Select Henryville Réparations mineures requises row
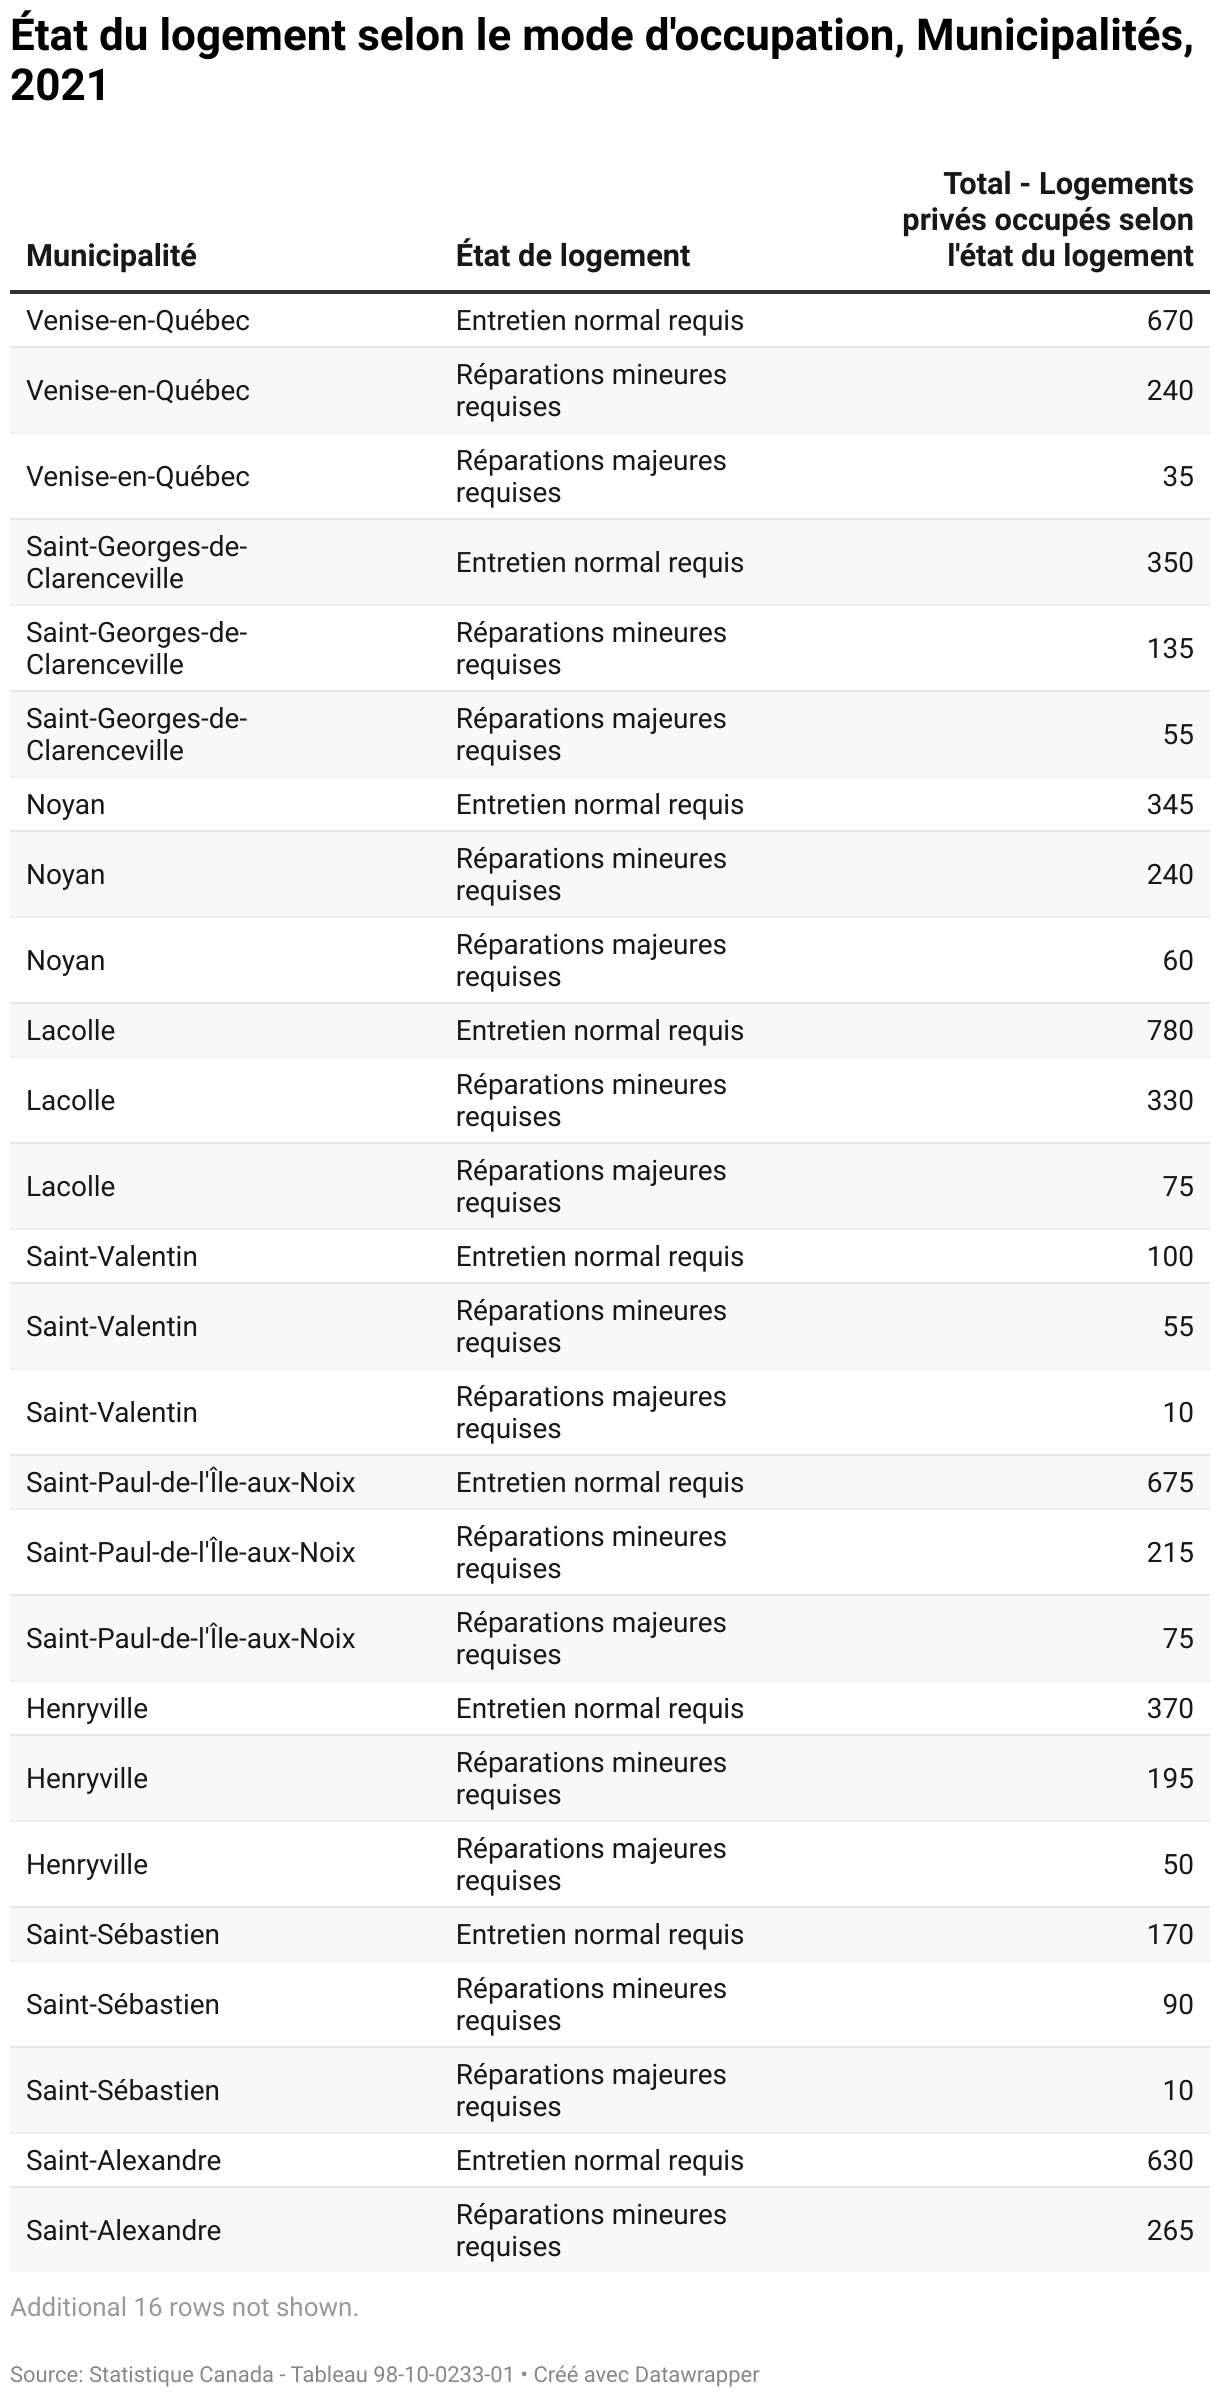1220x2398 pixels. [x=610, y=1778]
